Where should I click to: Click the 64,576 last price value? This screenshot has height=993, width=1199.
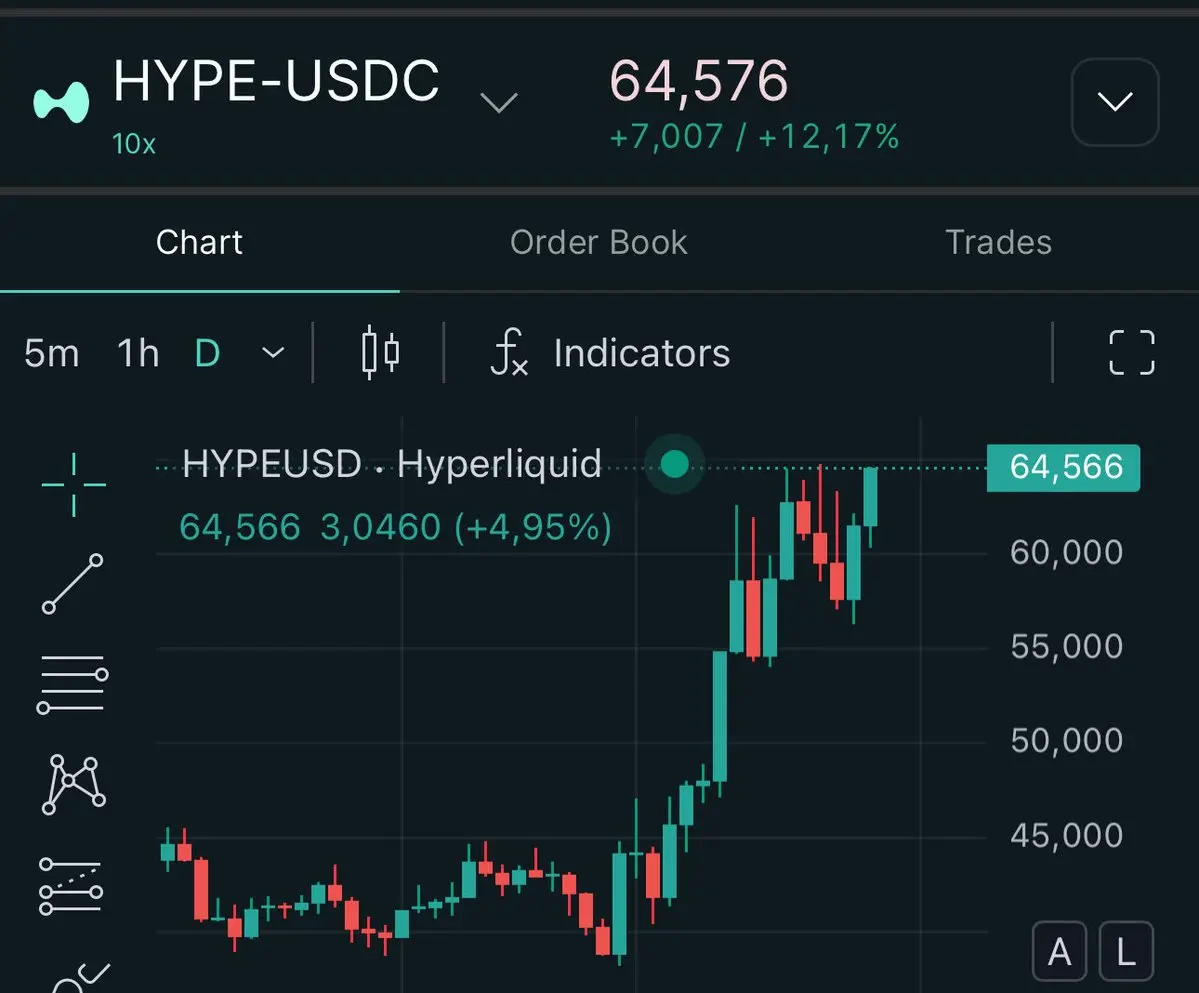[698, 80]
